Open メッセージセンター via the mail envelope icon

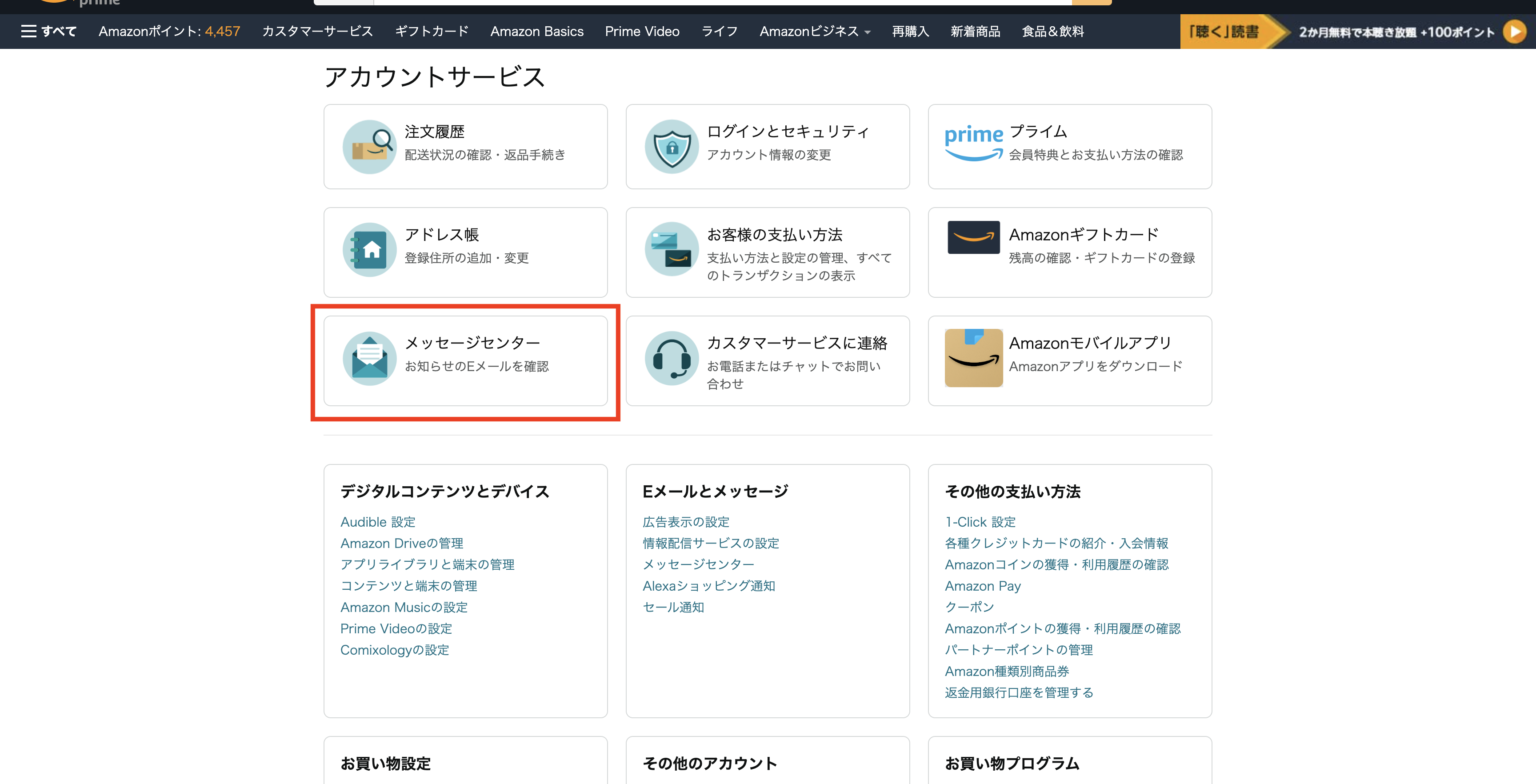click(369, 359)
